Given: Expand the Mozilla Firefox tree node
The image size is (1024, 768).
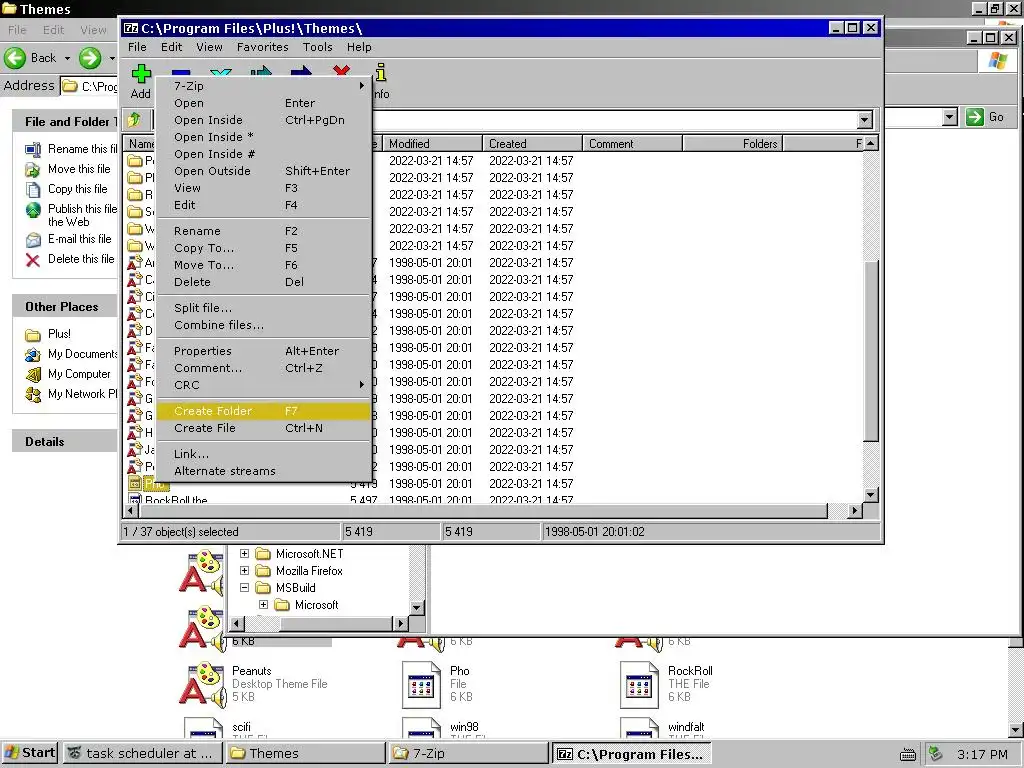Looking at the screenshot, I should pyautogui.click(x=244, y=570).
